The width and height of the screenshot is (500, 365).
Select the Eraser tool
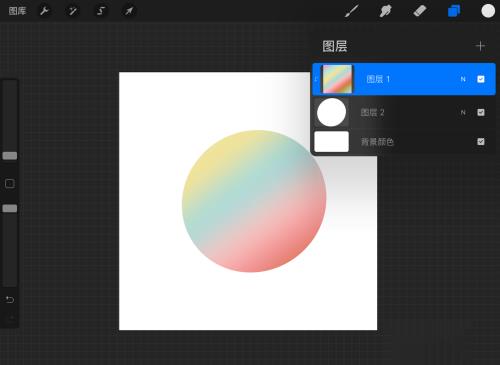(x=420, y=11)
